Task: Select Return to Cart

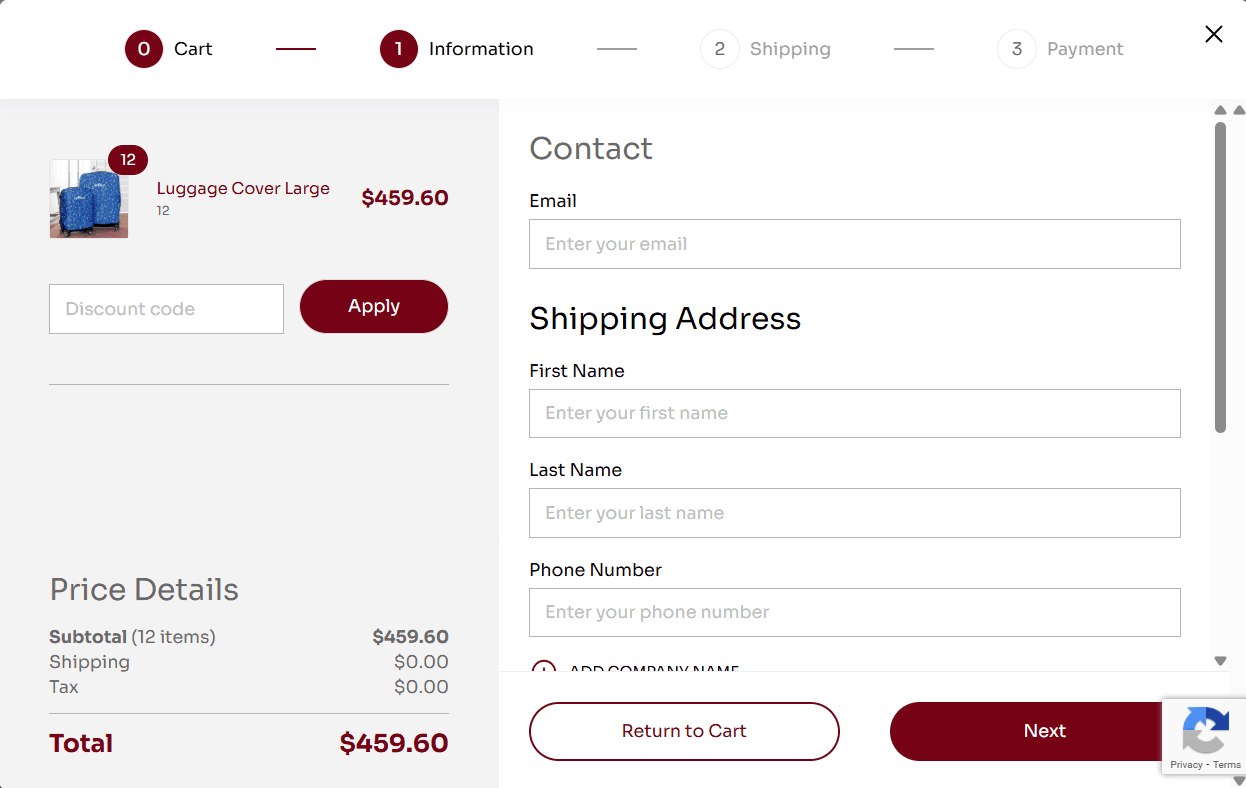Action: [683, 731]
